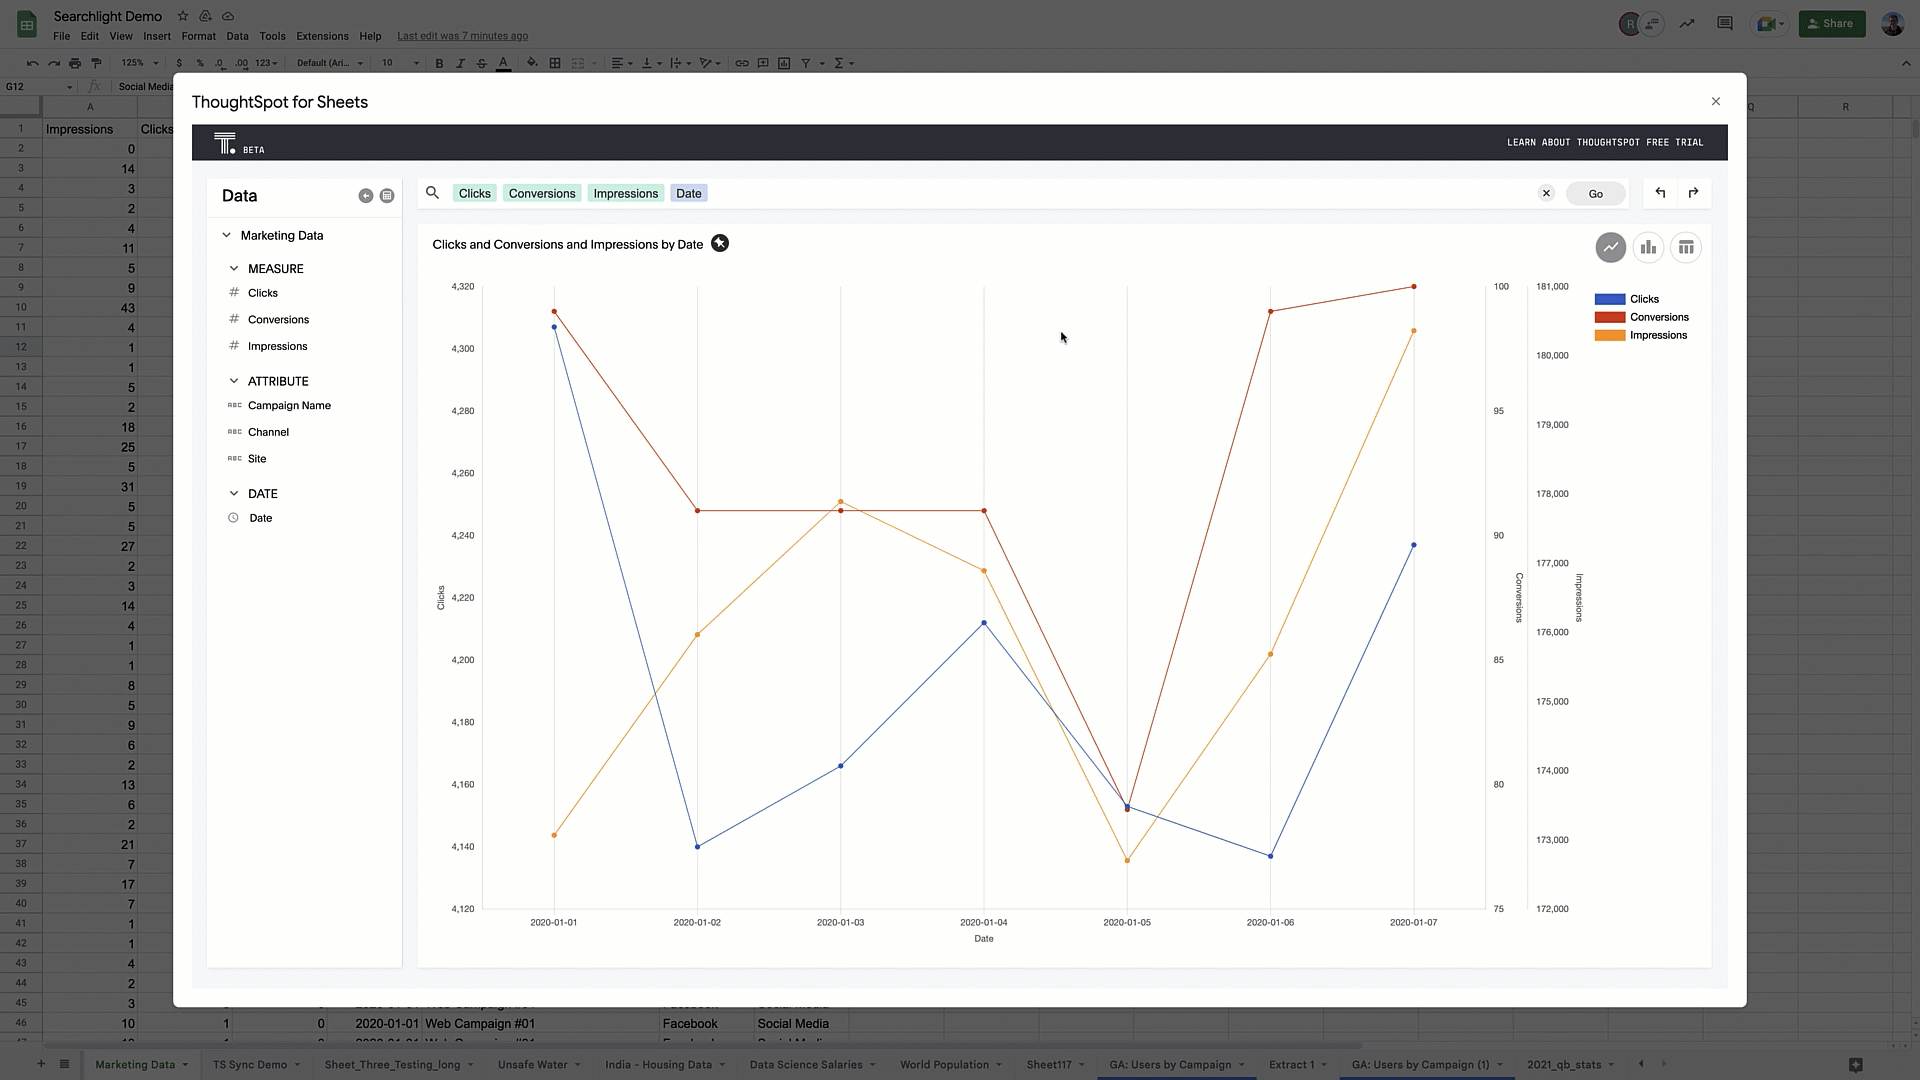Select the Campaign Name attribute

click(x=289, y=405)
